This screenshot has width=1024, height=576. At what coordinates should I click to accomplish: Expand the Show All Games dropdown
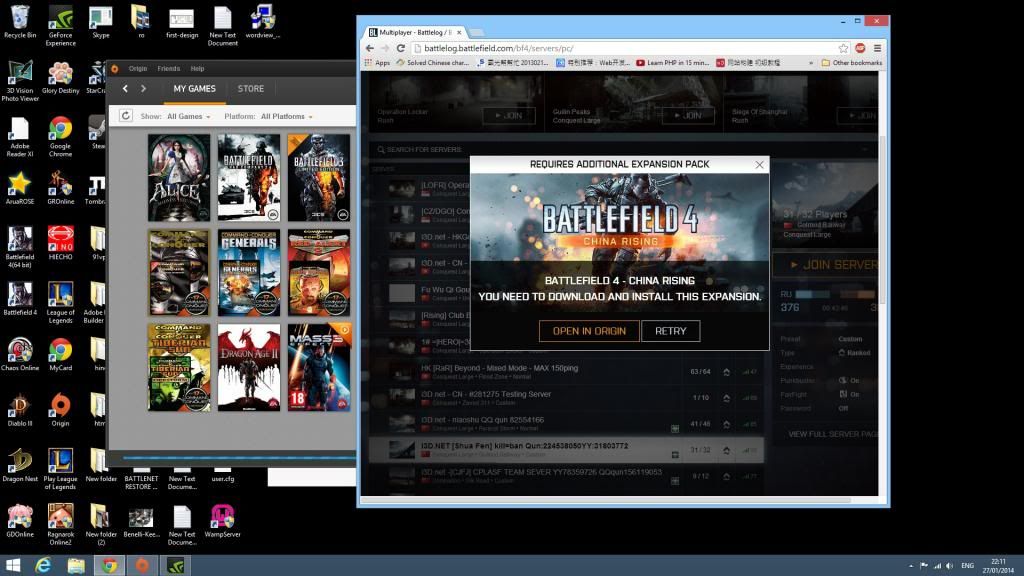189,116
